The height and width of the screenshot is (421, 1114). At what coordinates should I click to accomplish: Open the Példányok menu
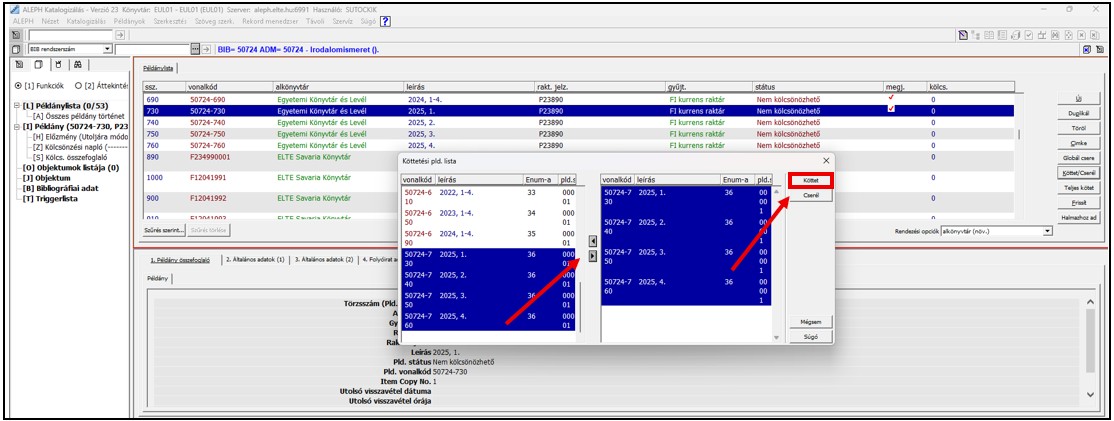(129, 21)
